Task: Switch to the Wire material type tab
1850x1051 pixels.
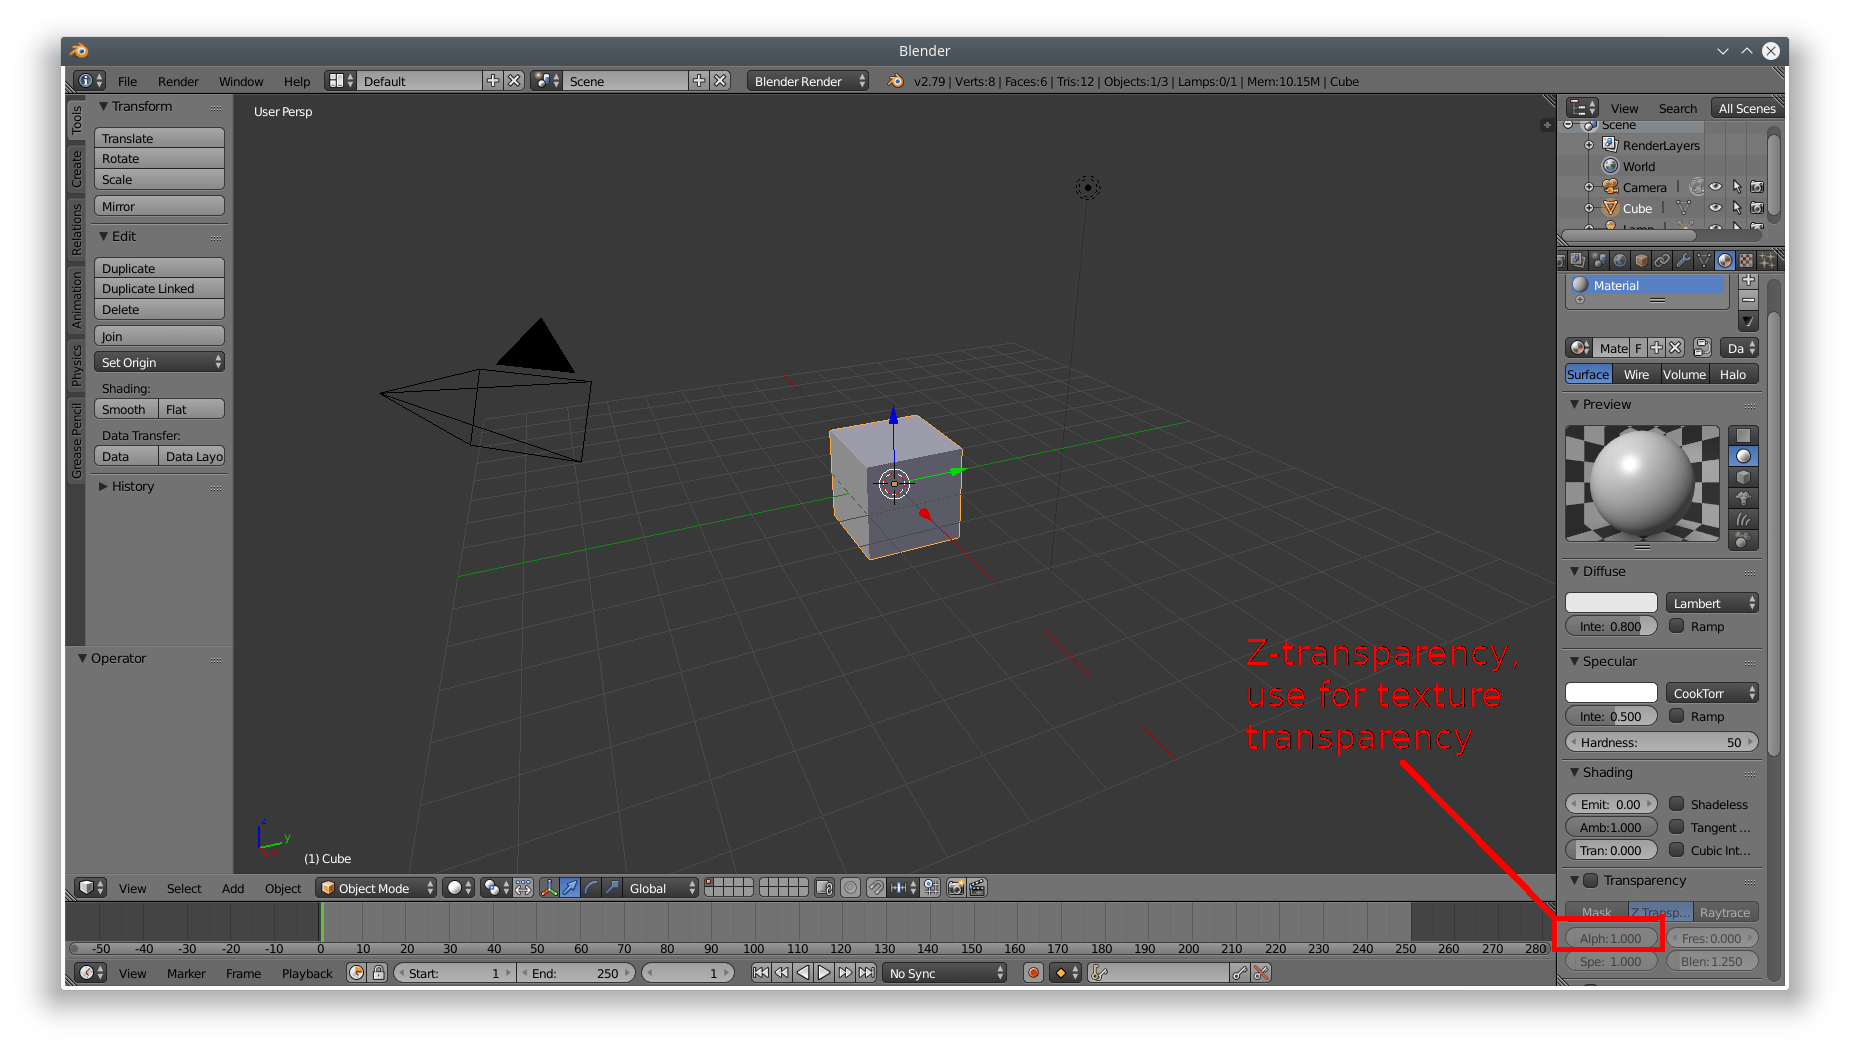Action: click(x=1636, y=374)
